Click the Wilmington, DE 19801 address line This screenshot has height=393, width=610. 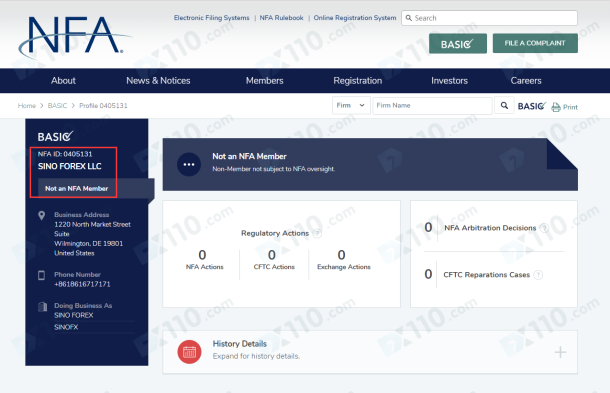point(88,244)
